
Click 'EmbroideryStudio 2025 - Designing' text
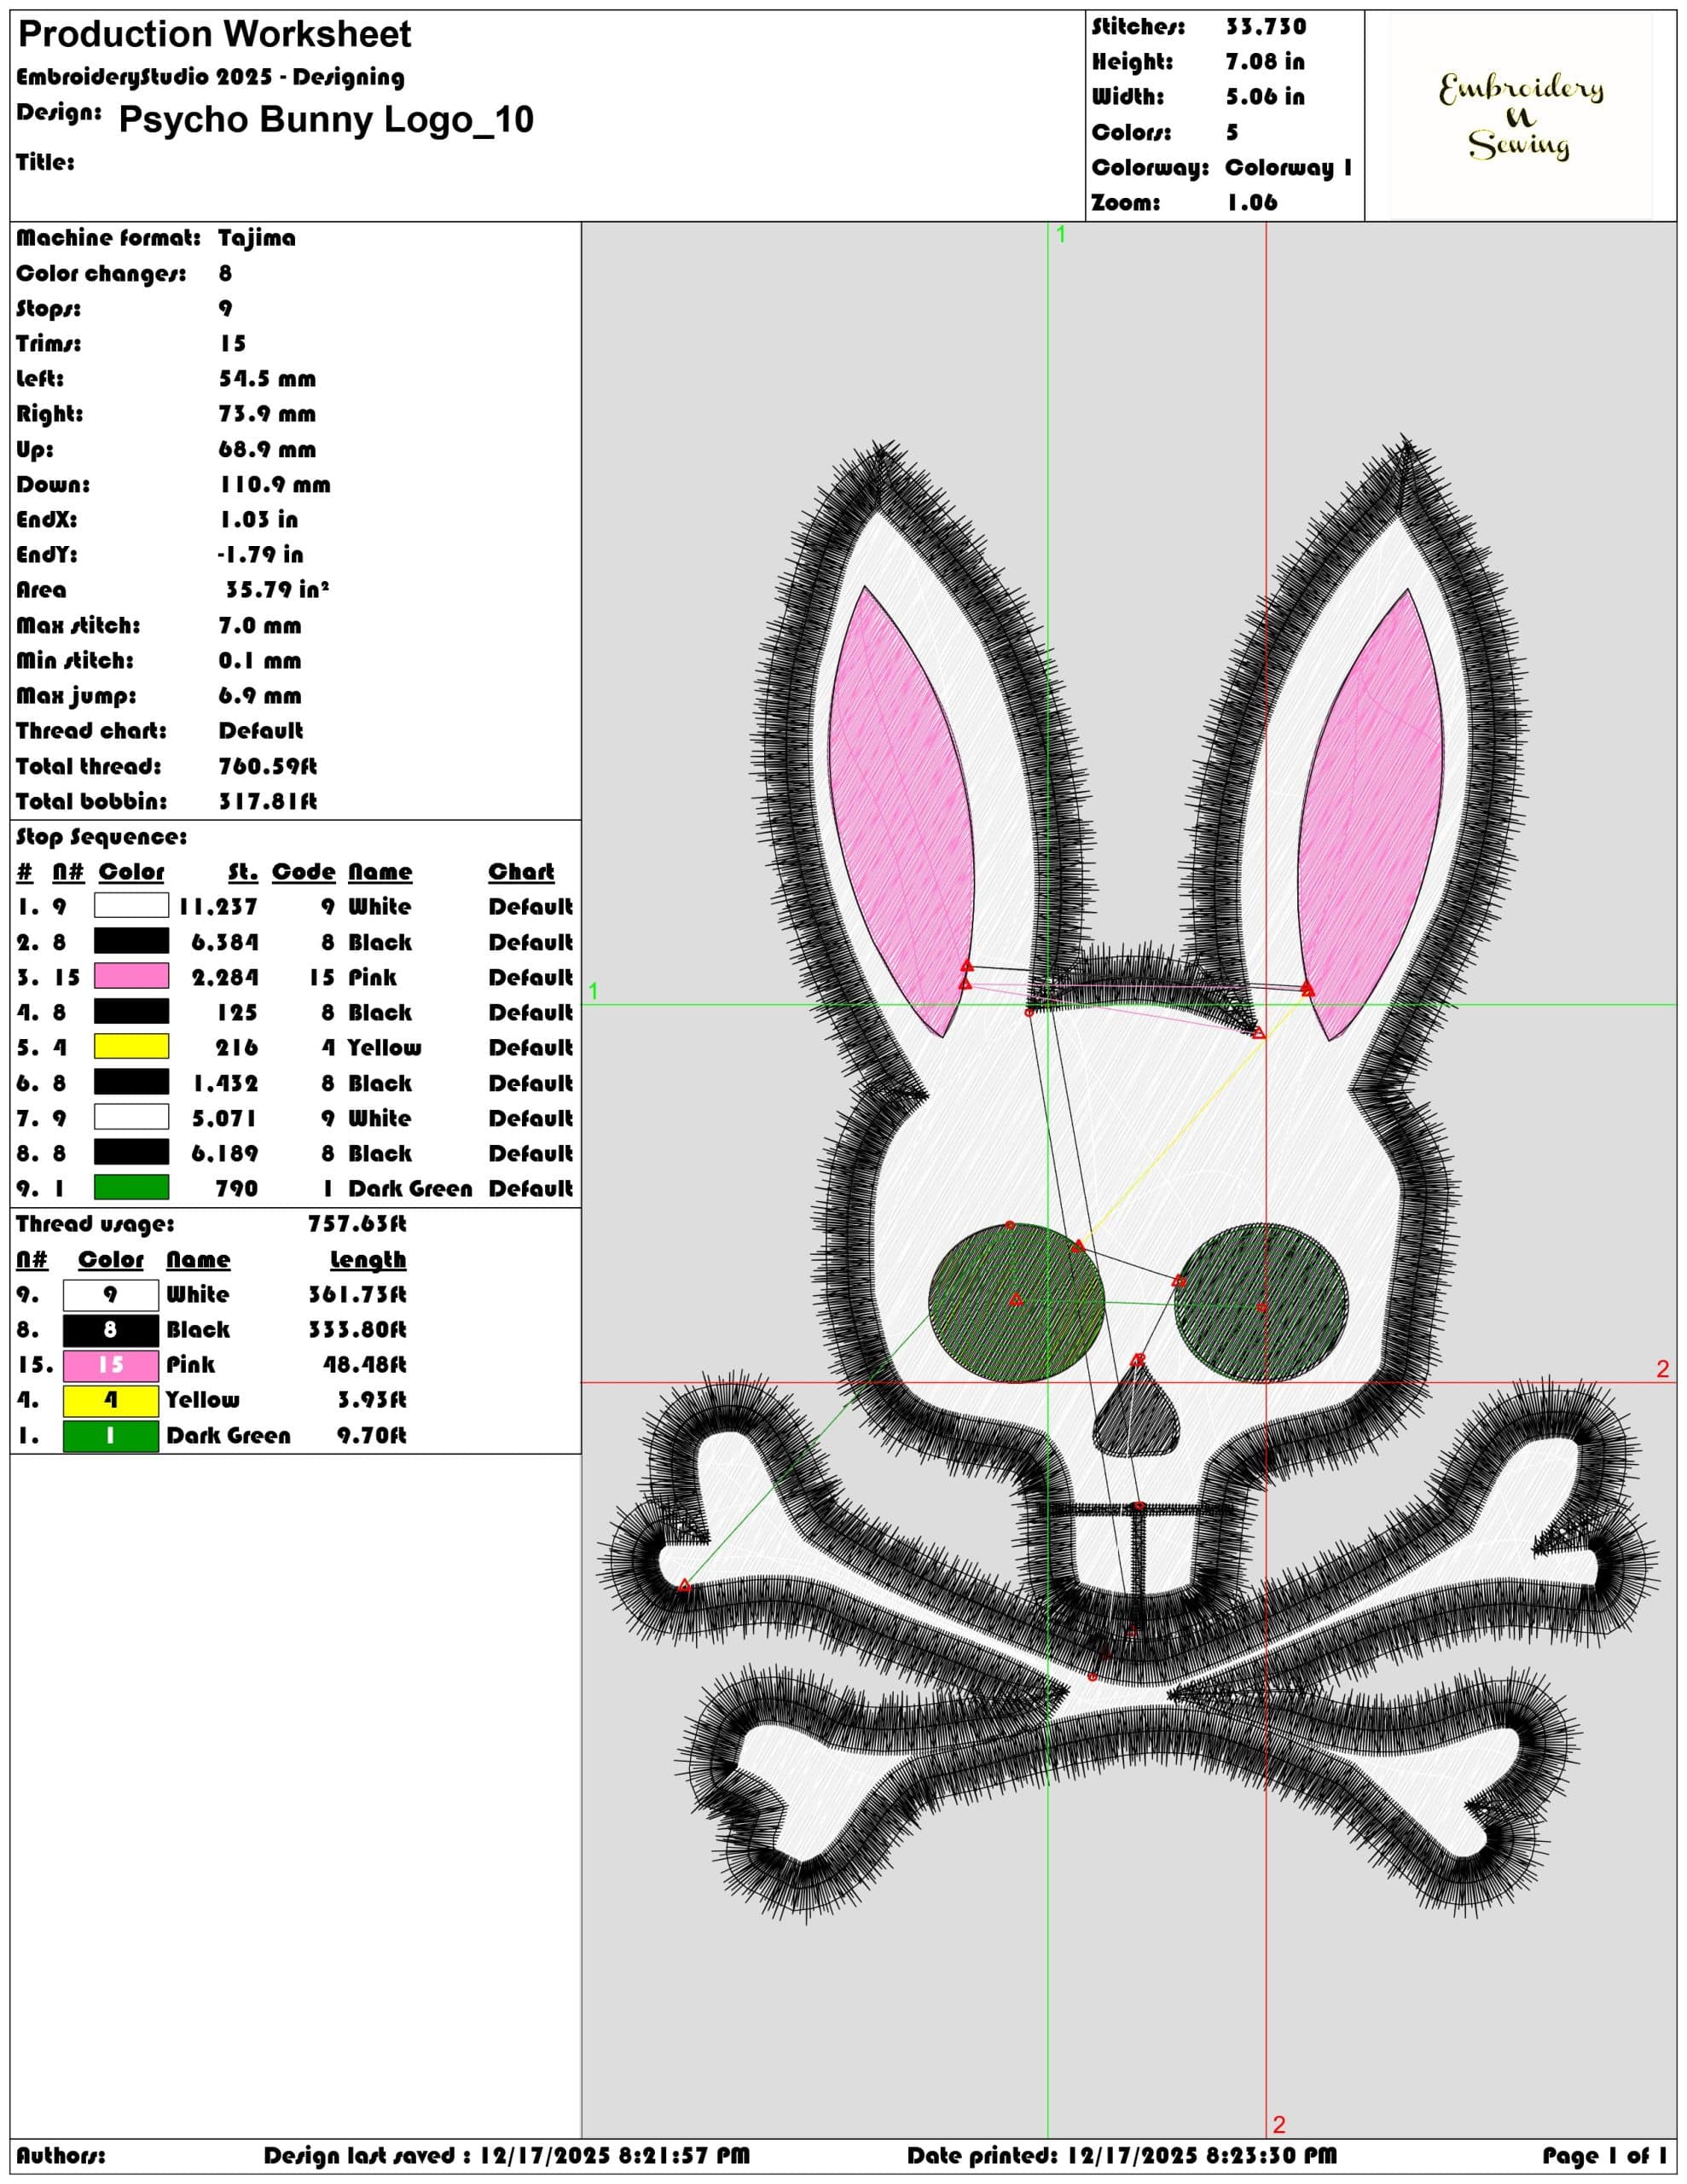[x=210, y=77]
